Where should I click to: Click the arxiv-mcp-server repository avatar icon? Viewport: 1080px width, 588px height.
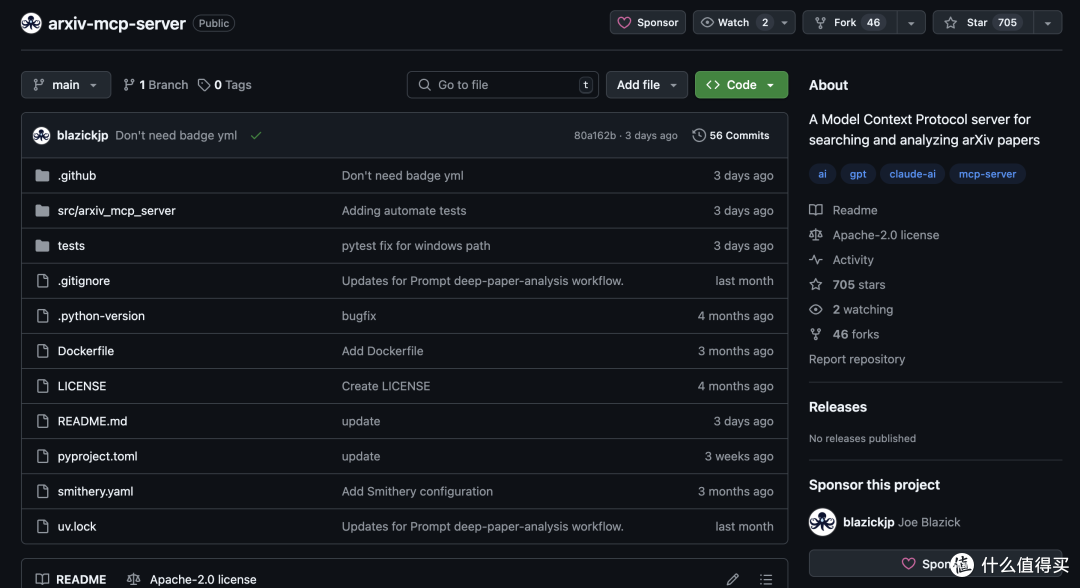[31, 23]
